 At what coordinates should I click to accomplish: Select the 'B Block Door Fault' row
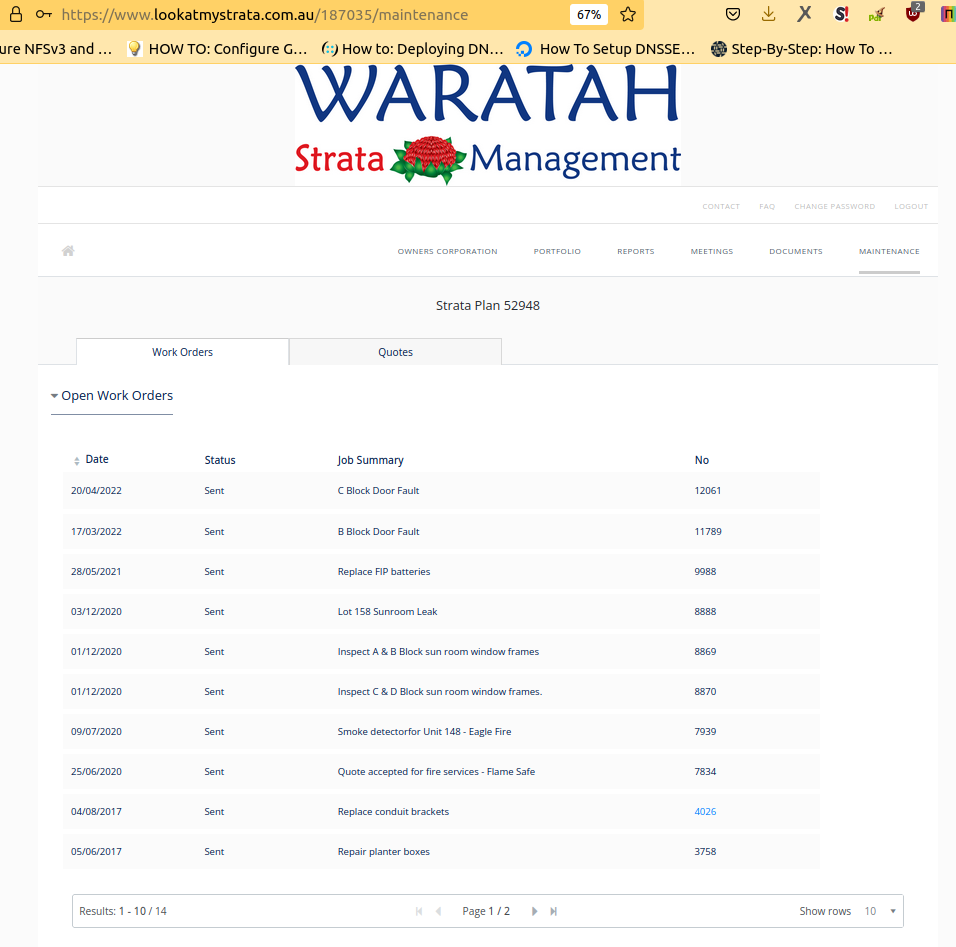pos(441,531)
